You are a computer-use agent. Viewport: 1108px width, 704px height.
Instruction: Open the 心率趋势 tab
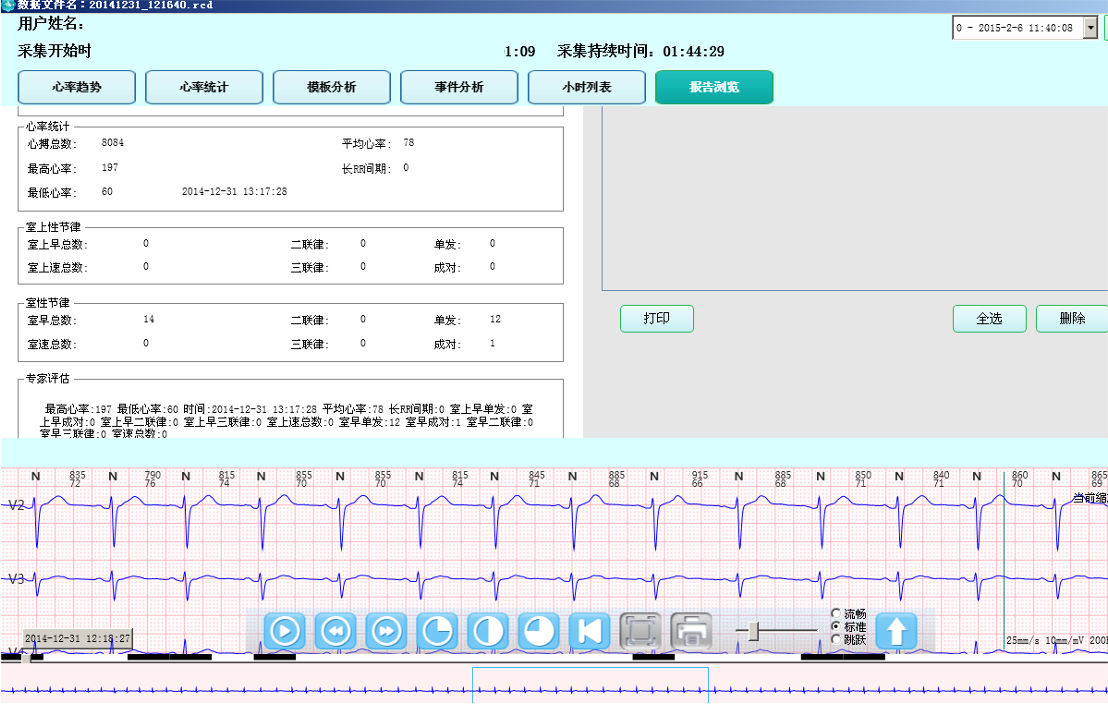point(76,87)
